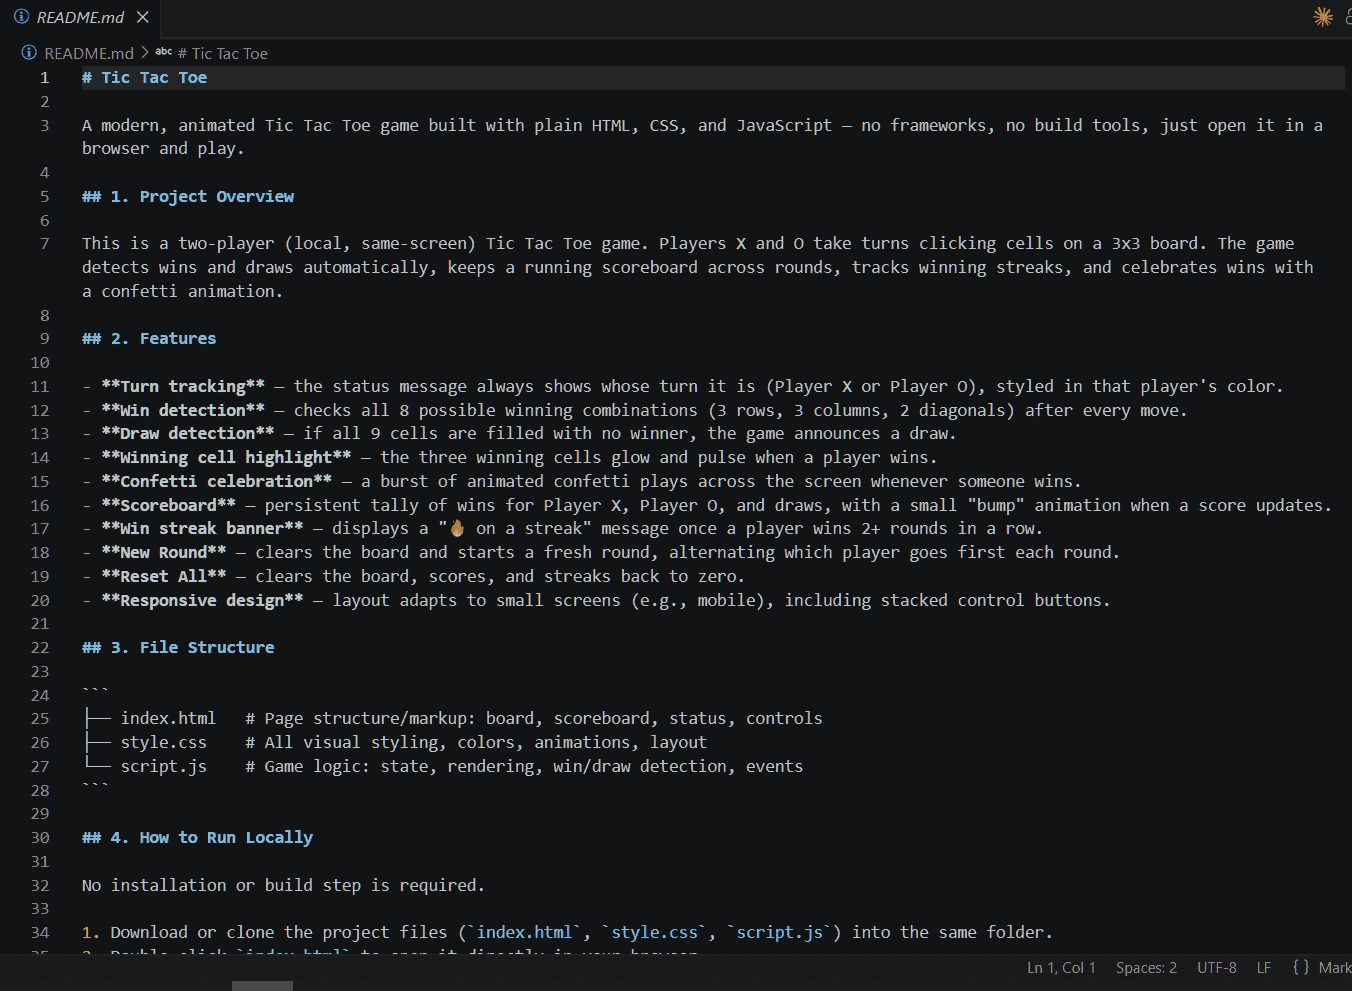
Task: Click the '## 1. Project Overview' heading
Action: [188, 197]
